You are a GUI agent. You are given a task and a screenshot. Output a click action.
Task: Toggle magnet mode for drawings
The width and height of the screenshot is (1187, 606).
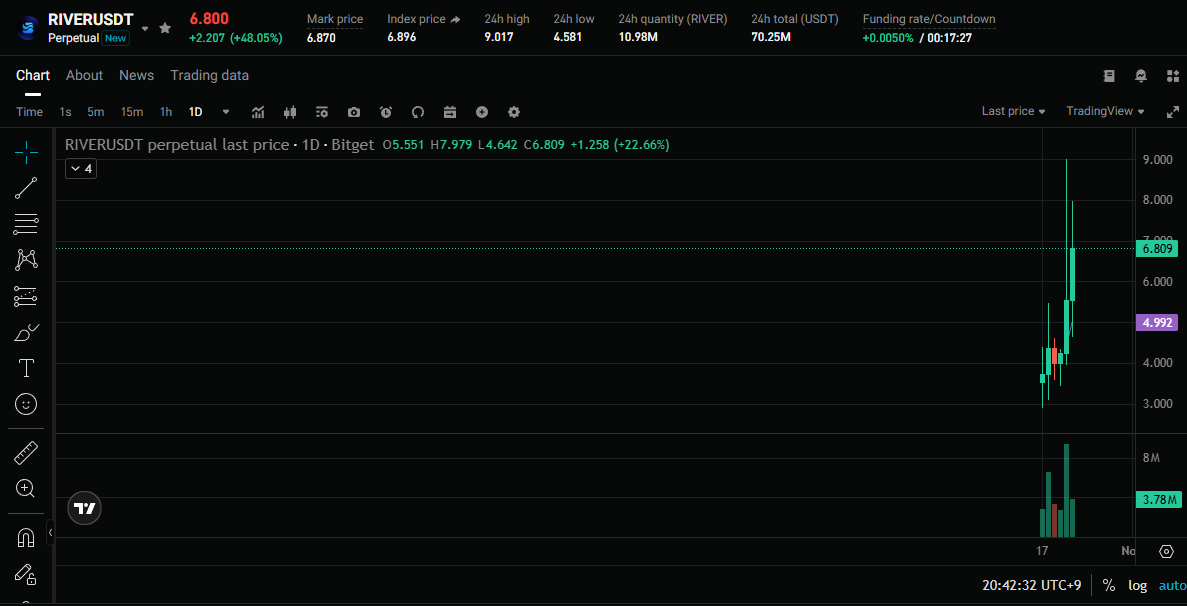[x=26, y=538]
